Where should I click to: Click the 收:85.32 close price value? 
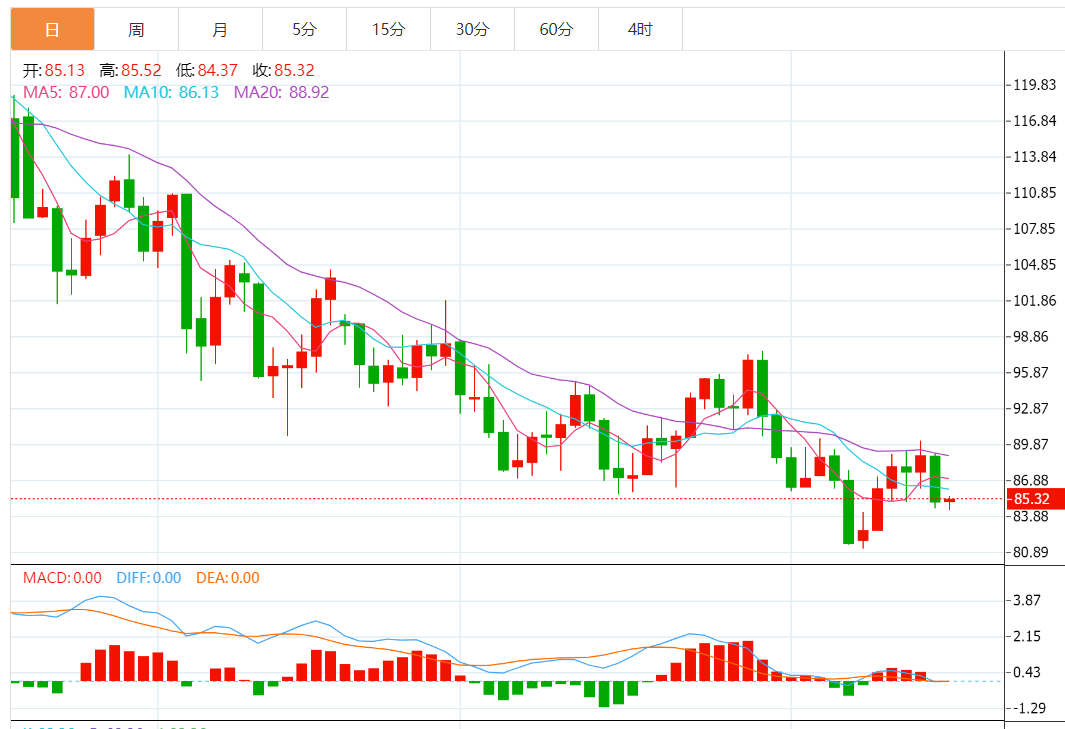[283, 70]
